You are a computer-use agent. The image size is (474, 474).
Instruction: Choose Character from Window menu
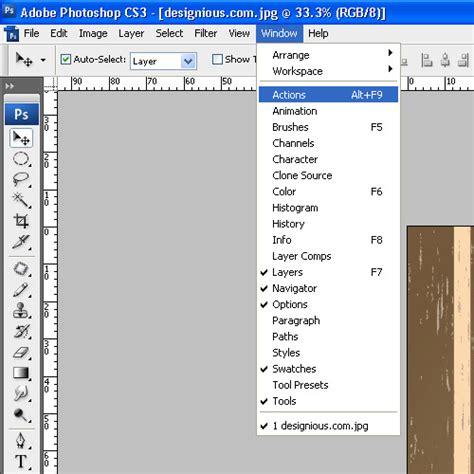pyautogui.click(x=328, y=159)
